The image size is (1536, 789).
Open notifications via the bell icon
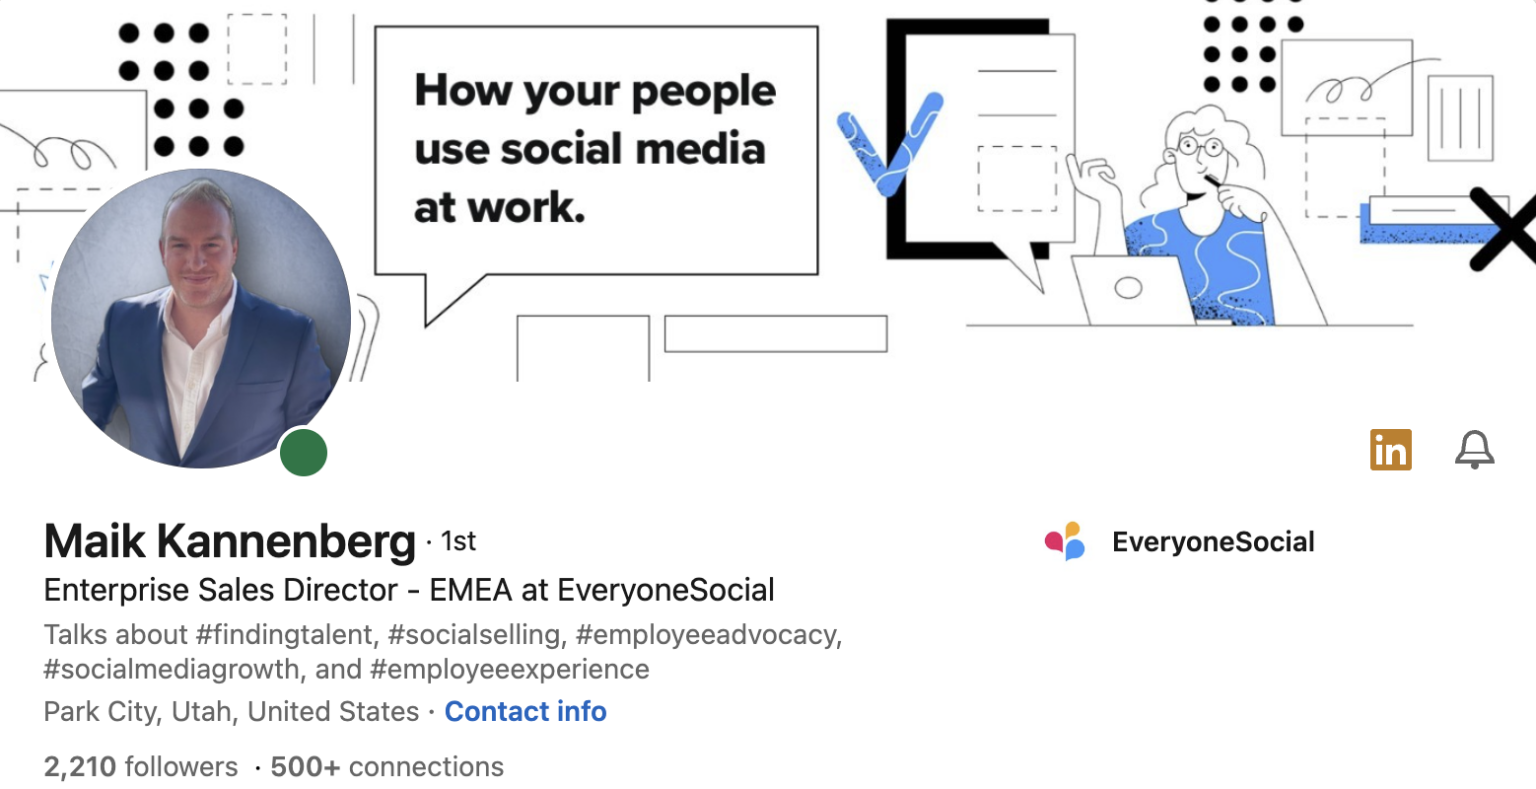(x=1474, y=451)
